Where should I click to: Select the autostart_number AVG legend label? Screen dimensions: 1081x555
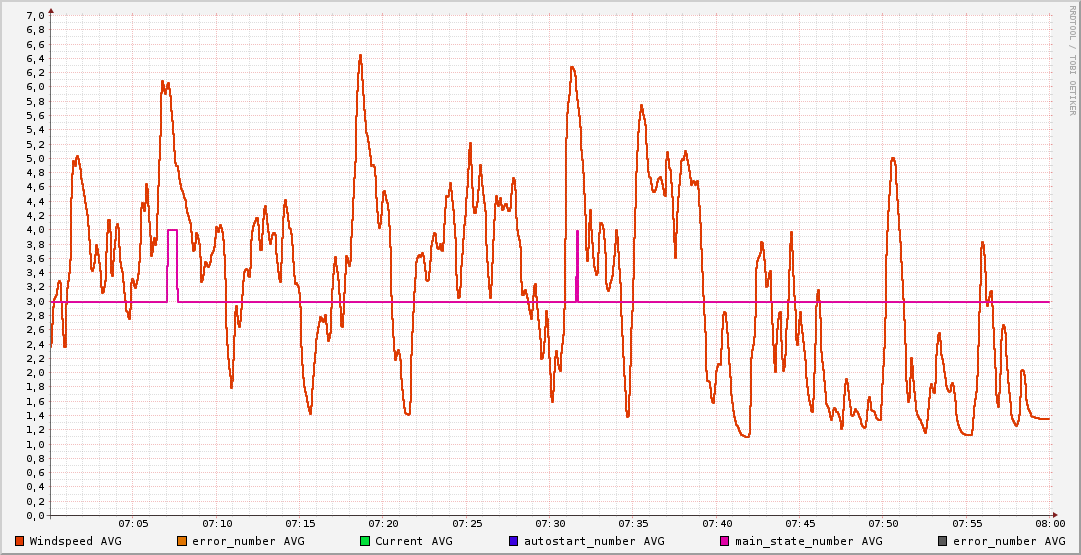(x=594, y=541)
